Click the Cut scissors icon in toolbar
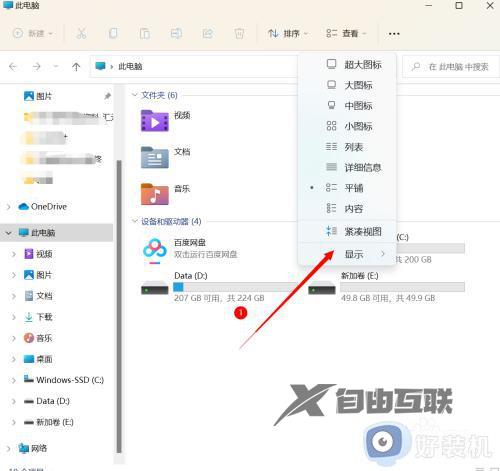This screenshot has width=500, height=471. [81, 33]
